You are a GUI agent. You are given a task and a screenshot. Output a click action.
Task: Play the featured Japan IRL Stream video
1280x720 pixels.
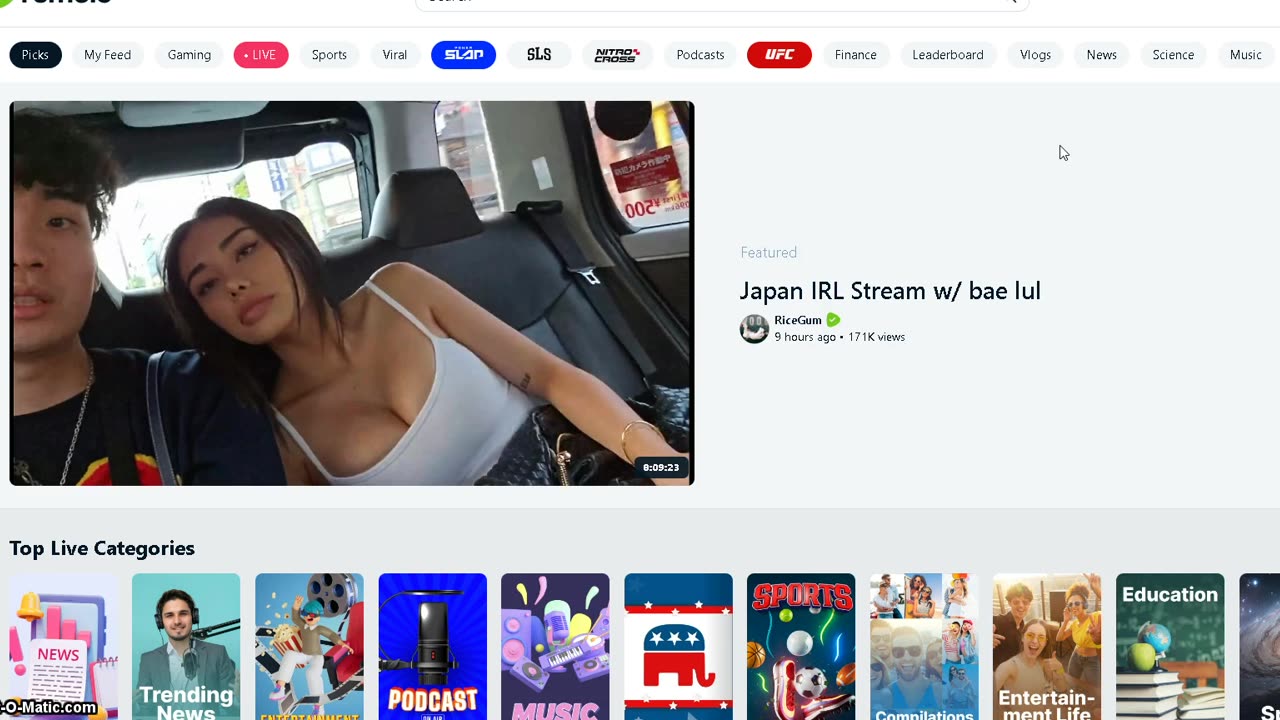(x=352, y=293)
